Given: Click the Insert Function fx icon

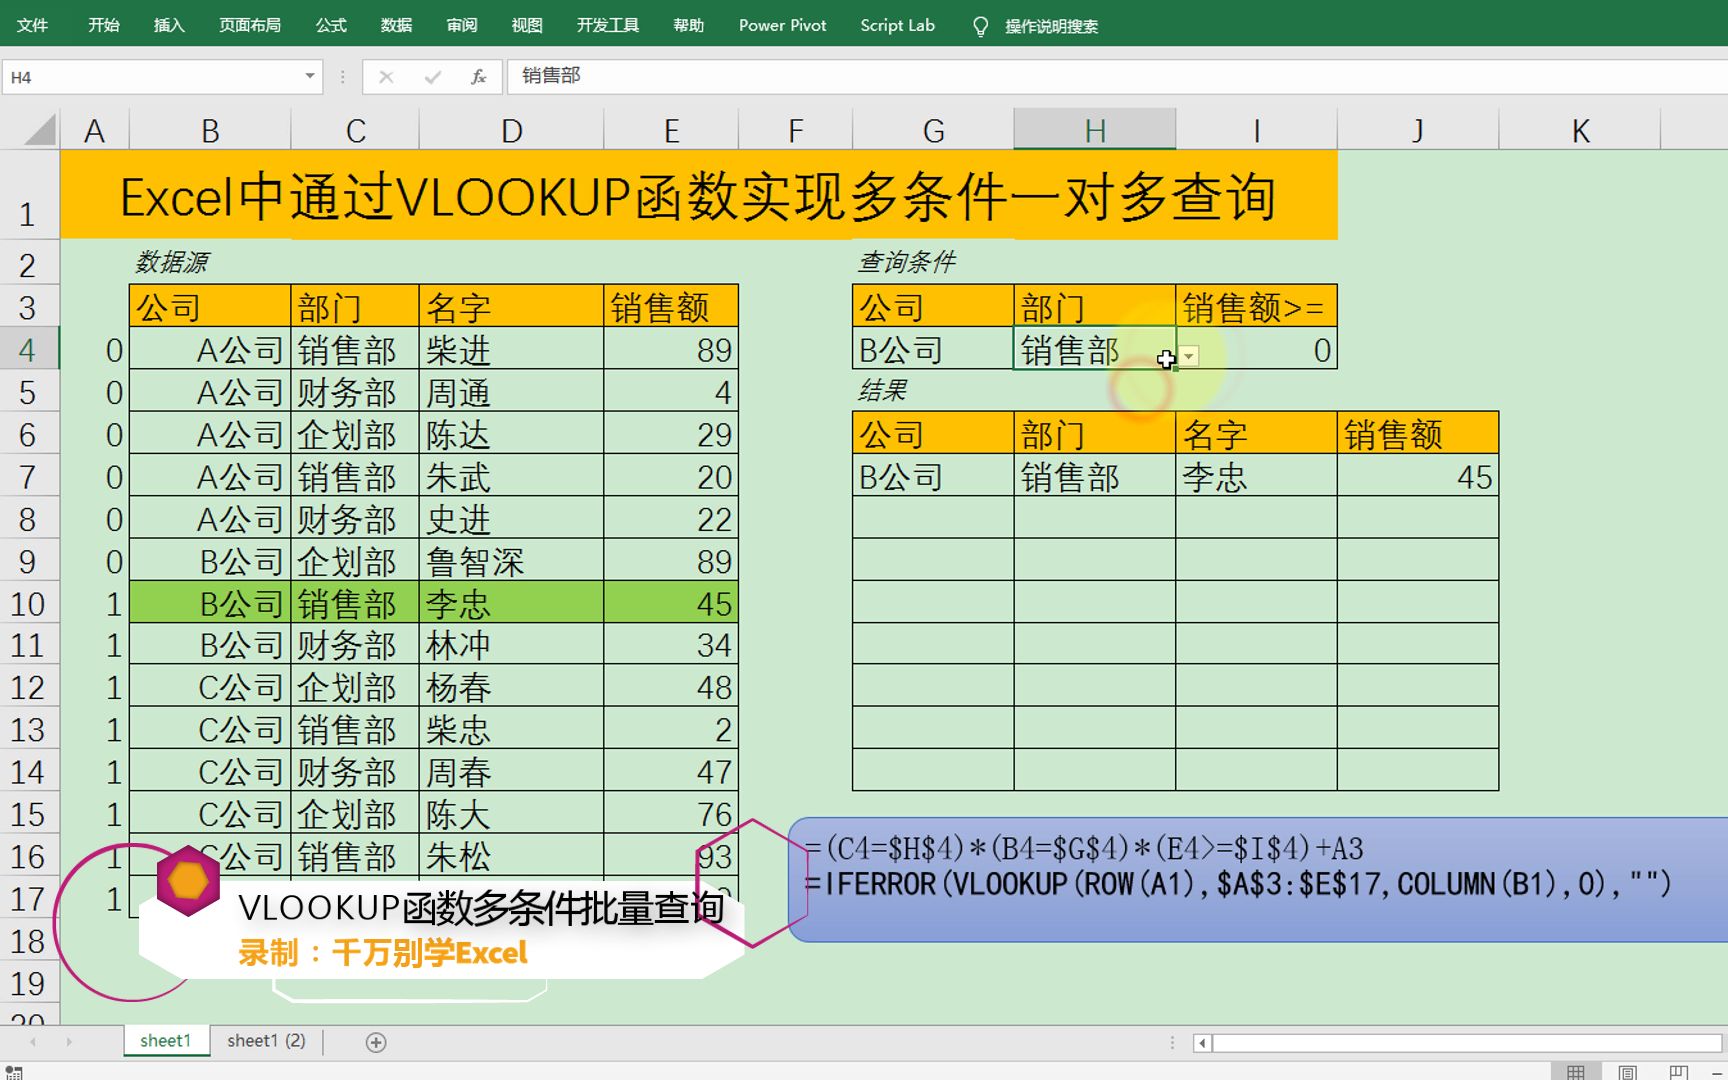Looking at the screenshot, I should (x=478, y=76).
